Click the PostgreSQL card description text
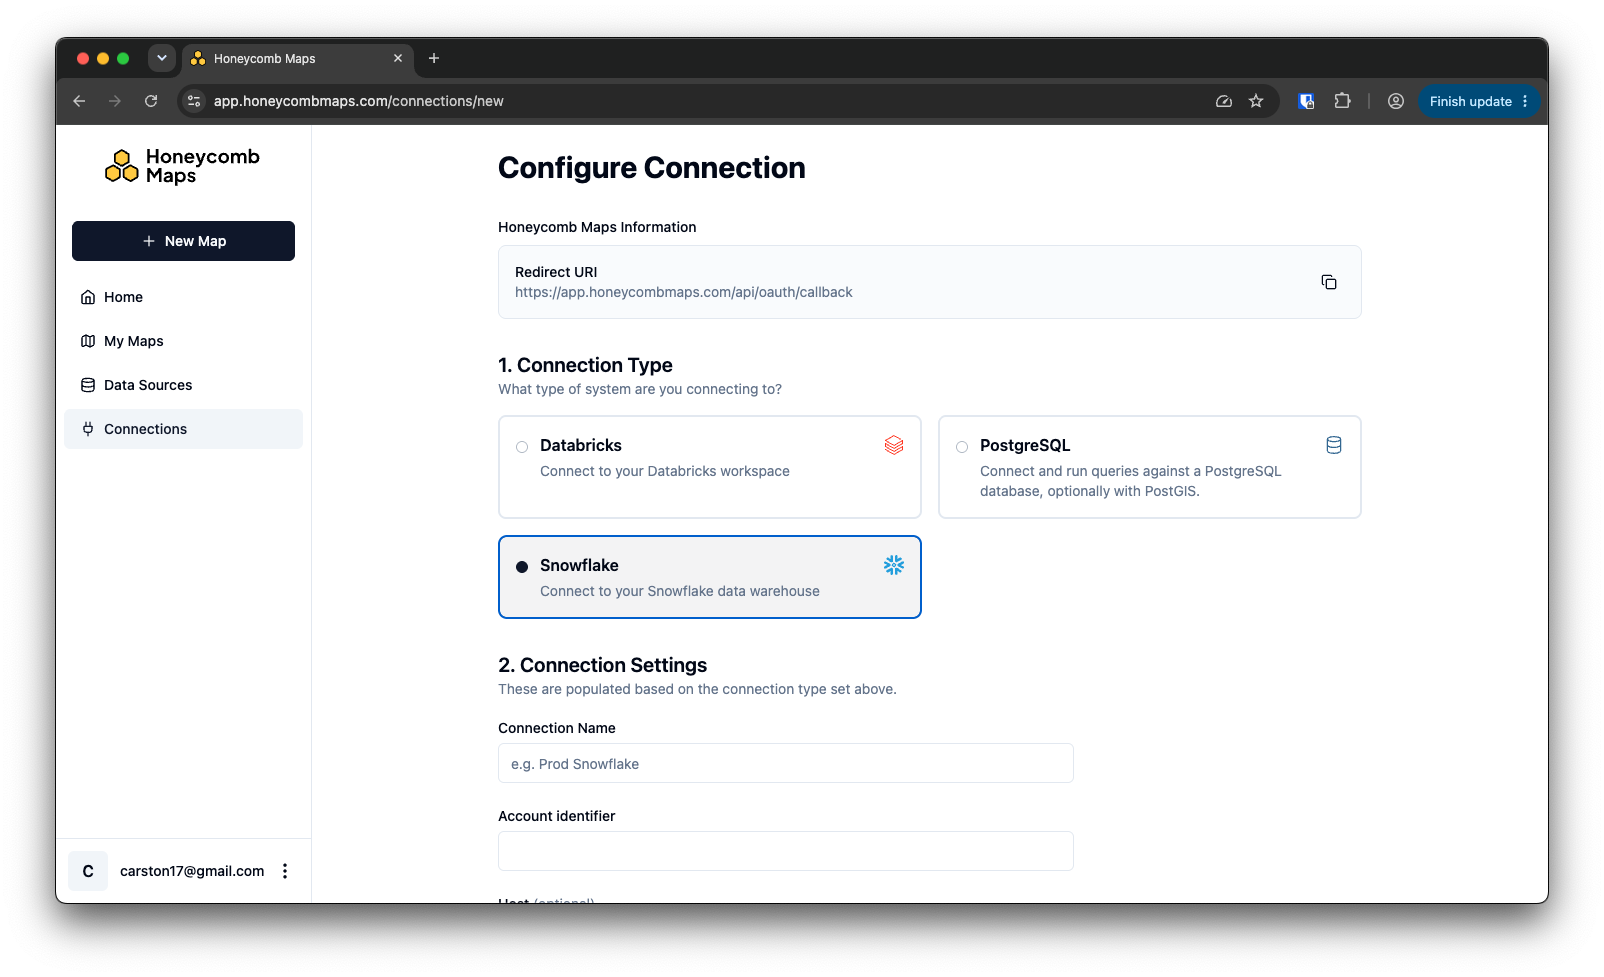The image size is (1604, 977). click(1131, 481)
